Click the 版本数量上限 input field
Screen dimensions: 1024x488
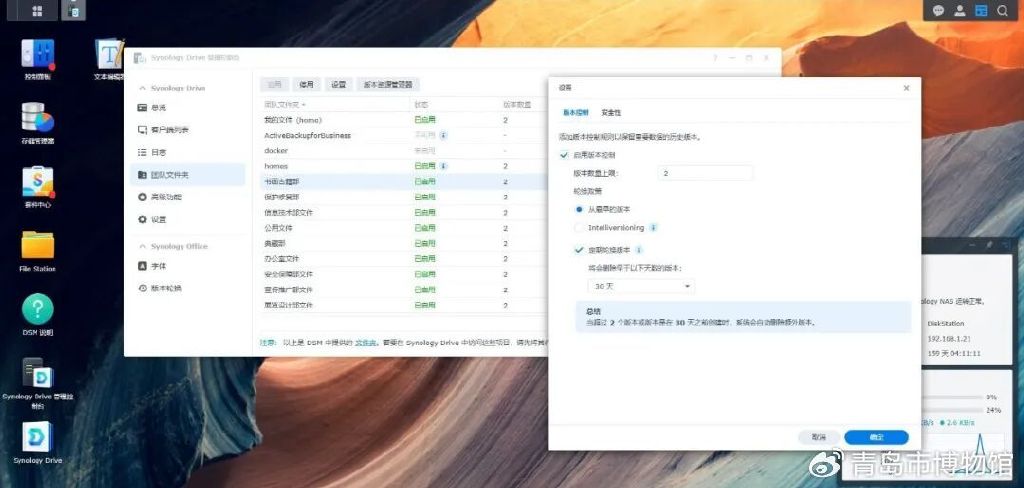click(705, 173)
